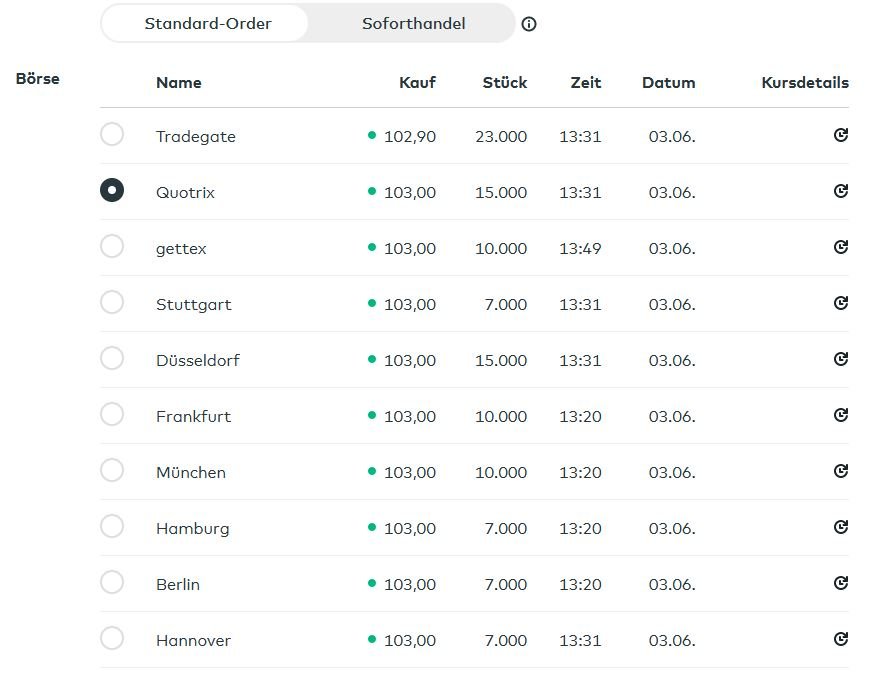The image size is (876, 684).
Task: Refresh the Berlin price details
Action: click(x=840, y=583)
